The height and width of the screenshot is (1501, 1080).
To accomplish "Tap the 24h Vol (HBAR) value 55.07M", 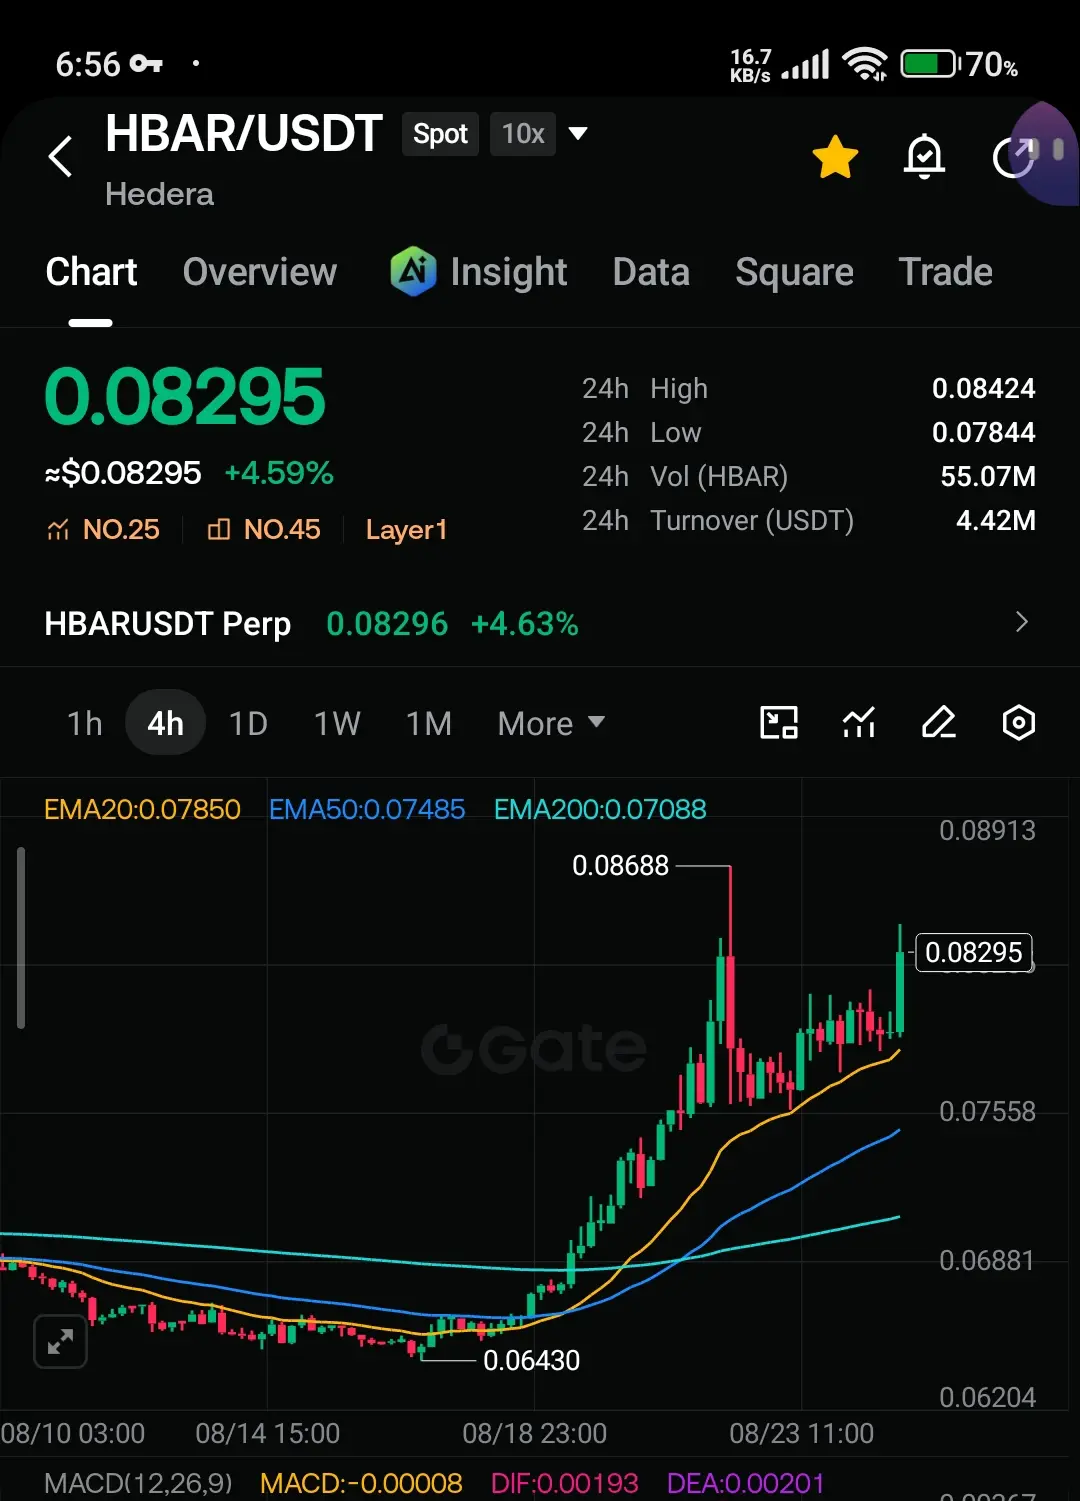I will (x=988, y=476).
